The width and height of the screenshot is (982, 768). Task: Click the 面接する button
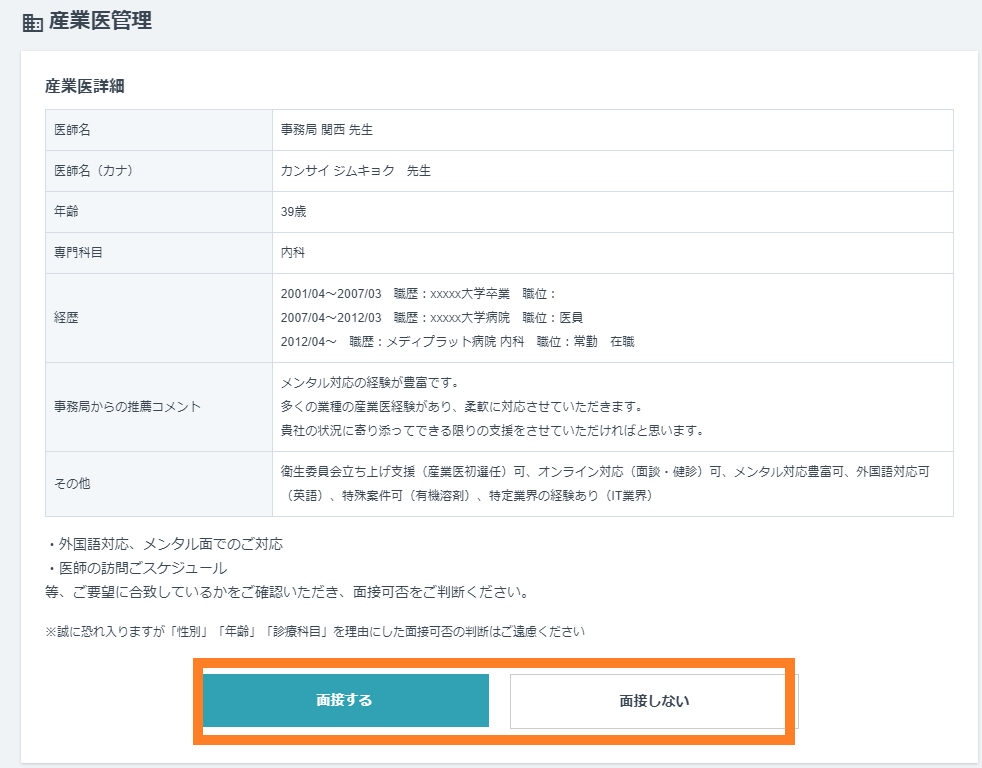click(347, 700)
